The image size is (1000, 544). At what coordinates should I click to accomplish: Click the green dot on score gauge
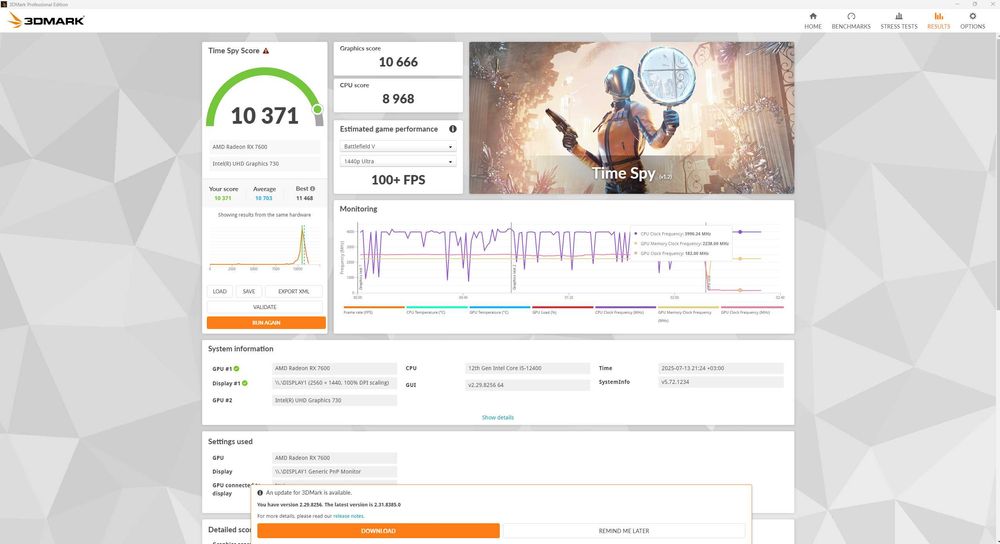click(x=317, y=110)
